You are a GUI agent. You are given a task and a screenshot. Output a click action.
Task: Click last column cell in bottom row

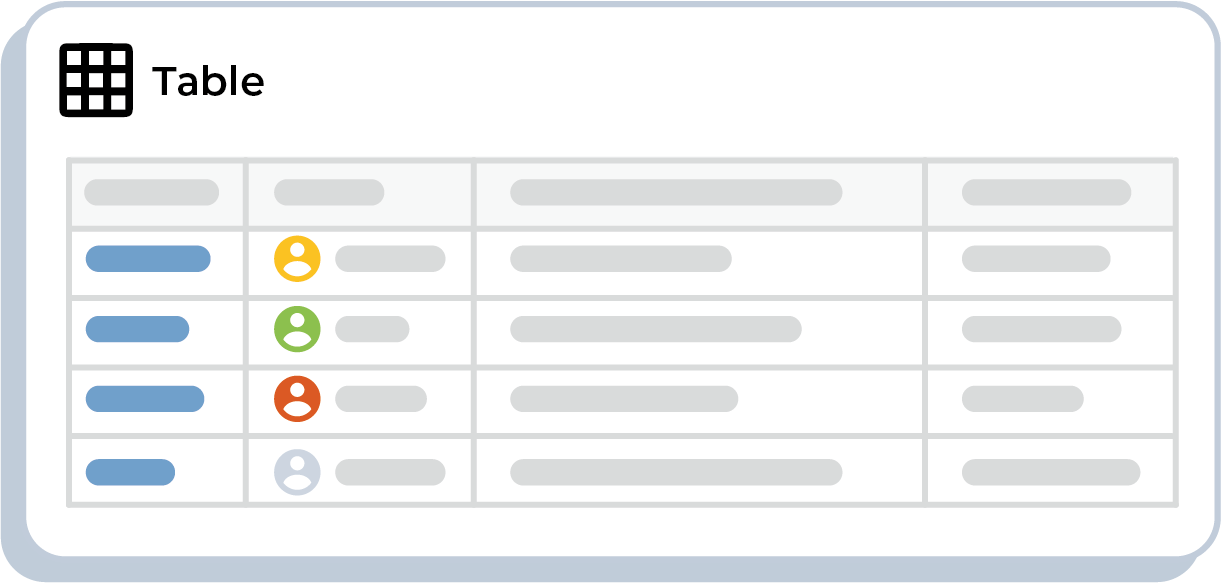click(x=1051, y=472)
